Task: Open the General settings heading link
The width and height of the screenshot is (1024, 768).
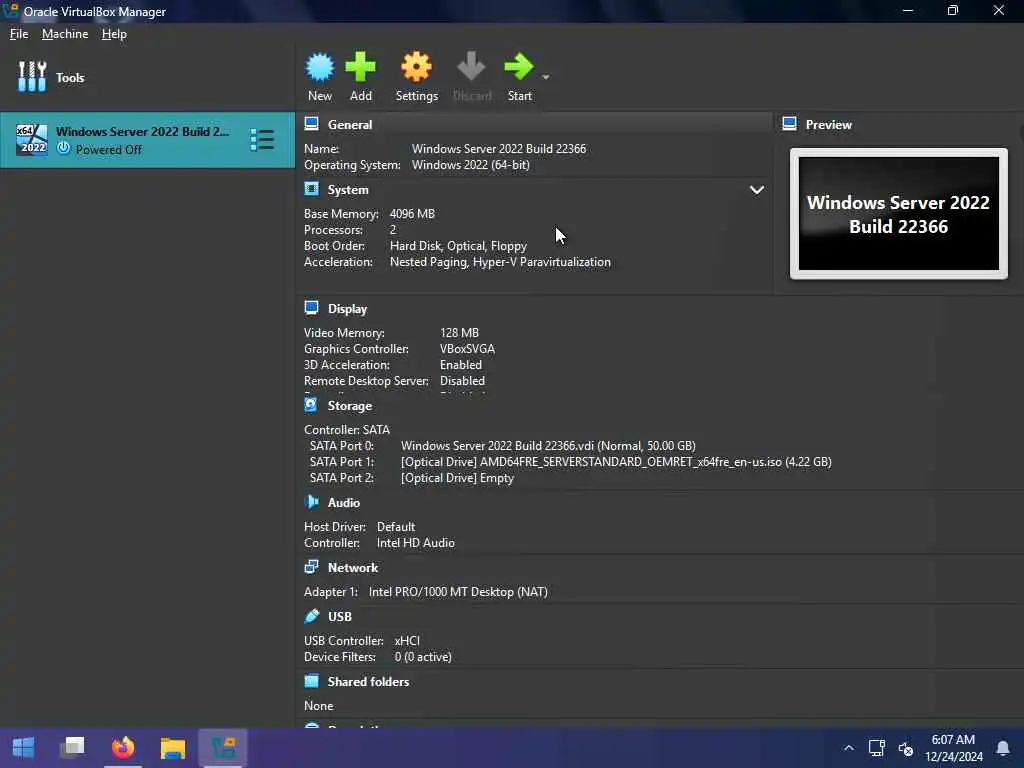Action: click(350, 125)
